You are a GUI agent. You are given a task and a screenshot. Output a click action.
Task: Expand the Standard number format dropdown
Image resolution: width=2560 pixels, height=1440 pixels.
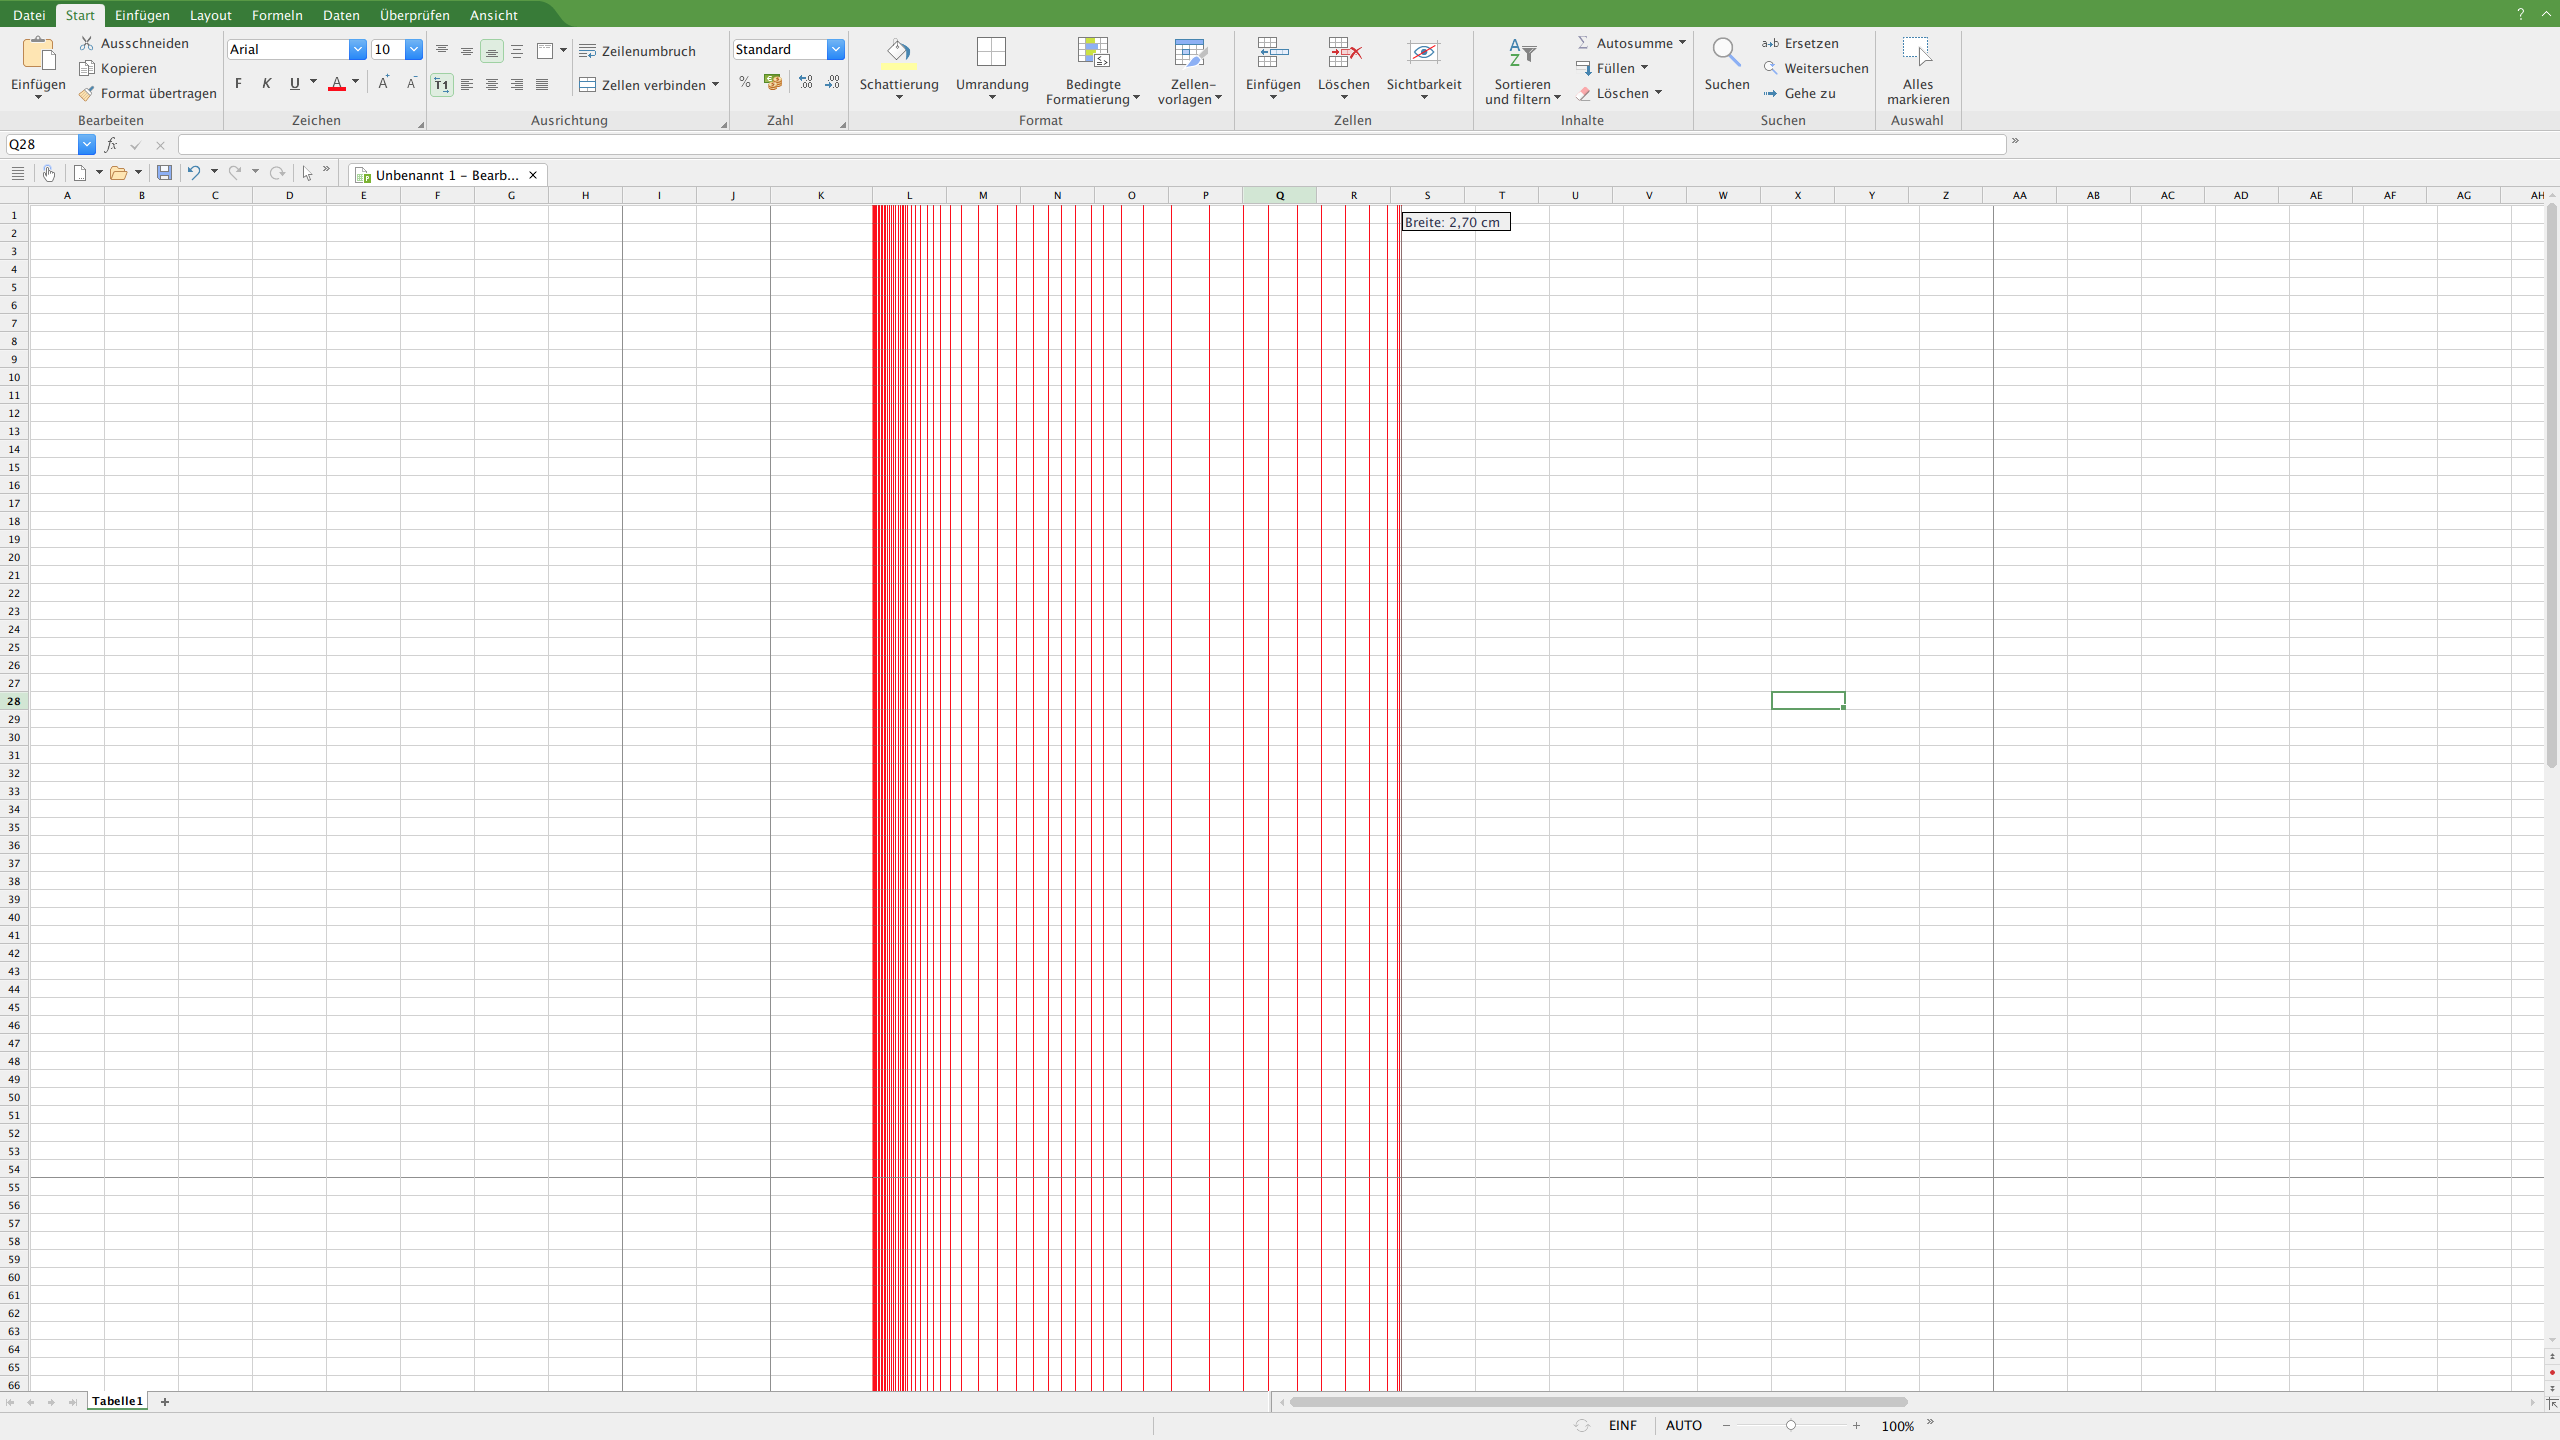click(835, 50)
